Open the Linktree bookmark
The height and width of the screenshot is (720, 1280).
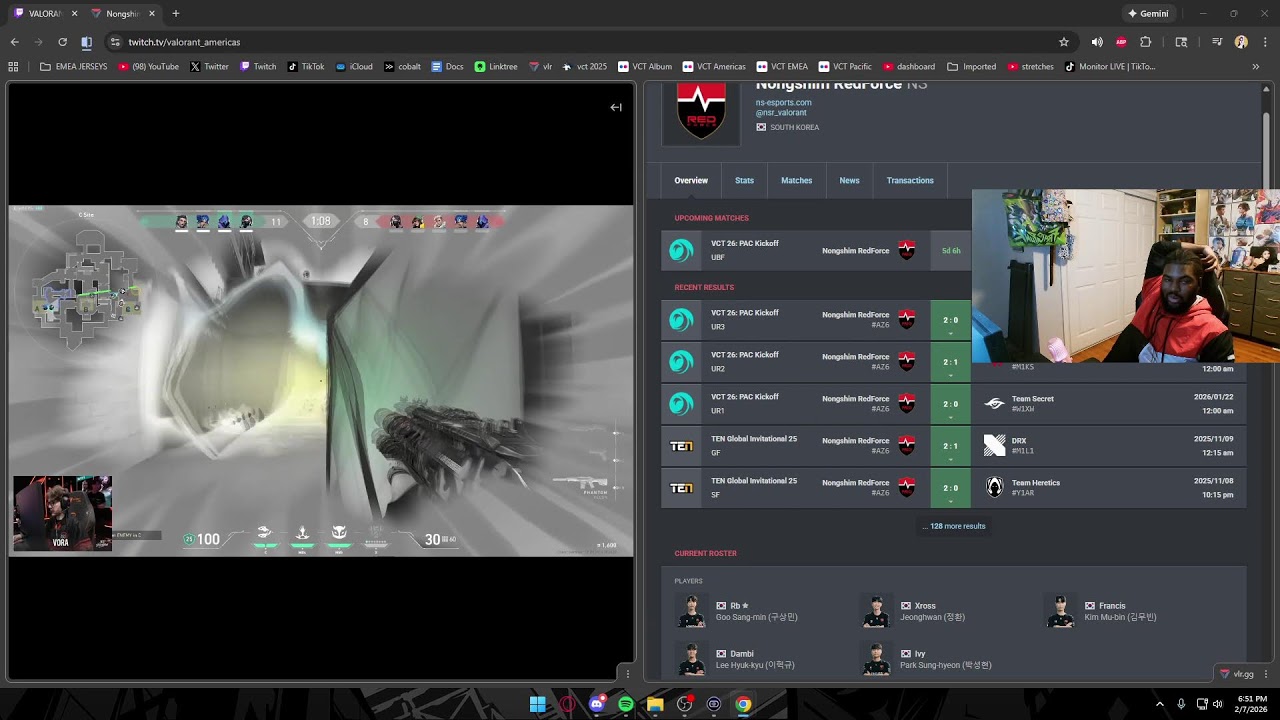click(496, 67)
